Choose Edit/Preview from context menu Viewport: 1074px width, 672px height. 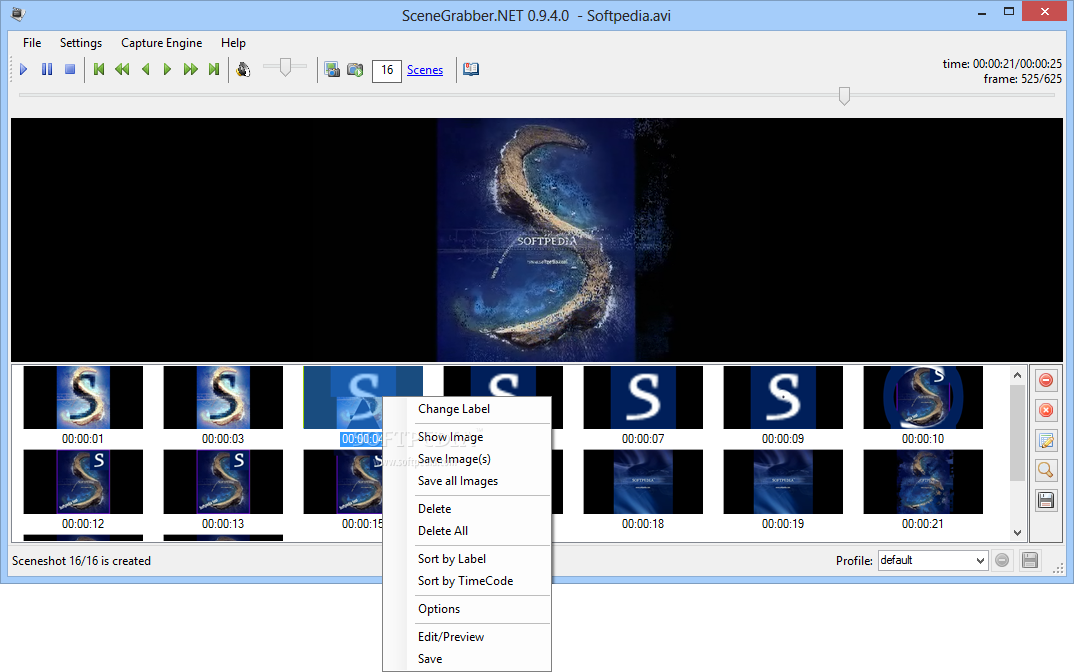click(467, 637)
